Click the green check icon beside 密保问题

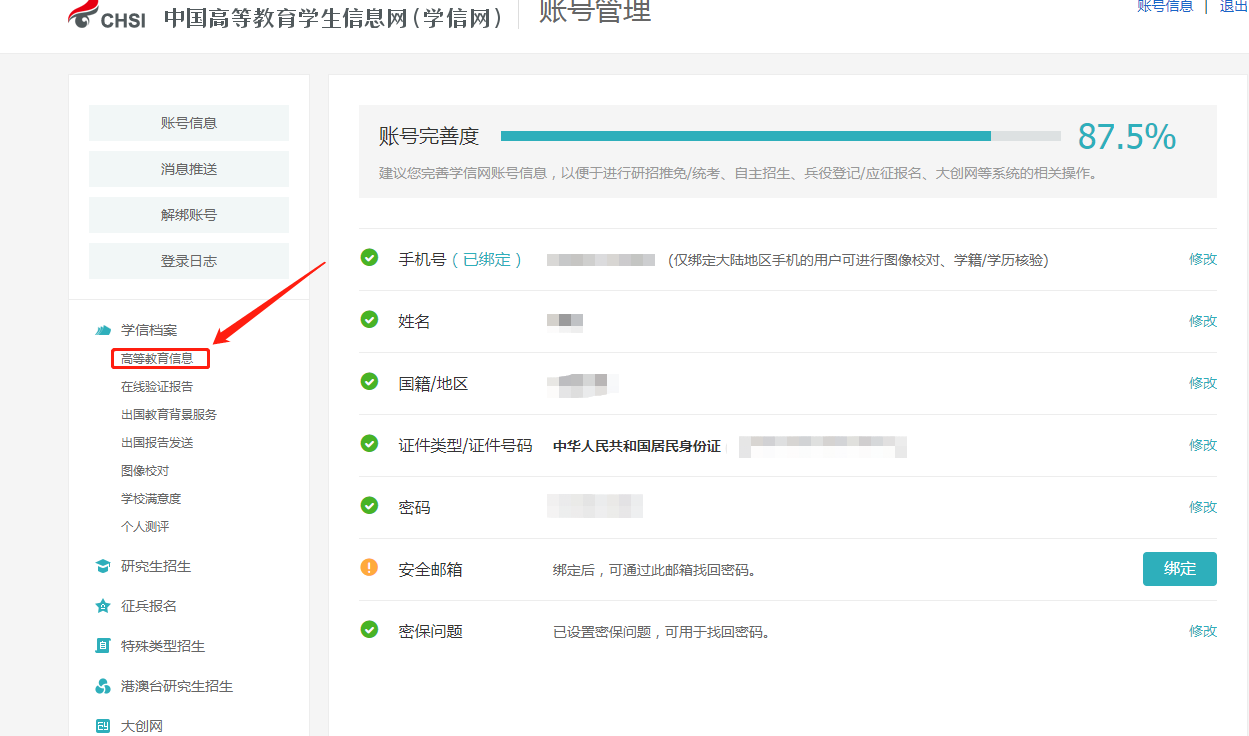[x=369, y=630]
